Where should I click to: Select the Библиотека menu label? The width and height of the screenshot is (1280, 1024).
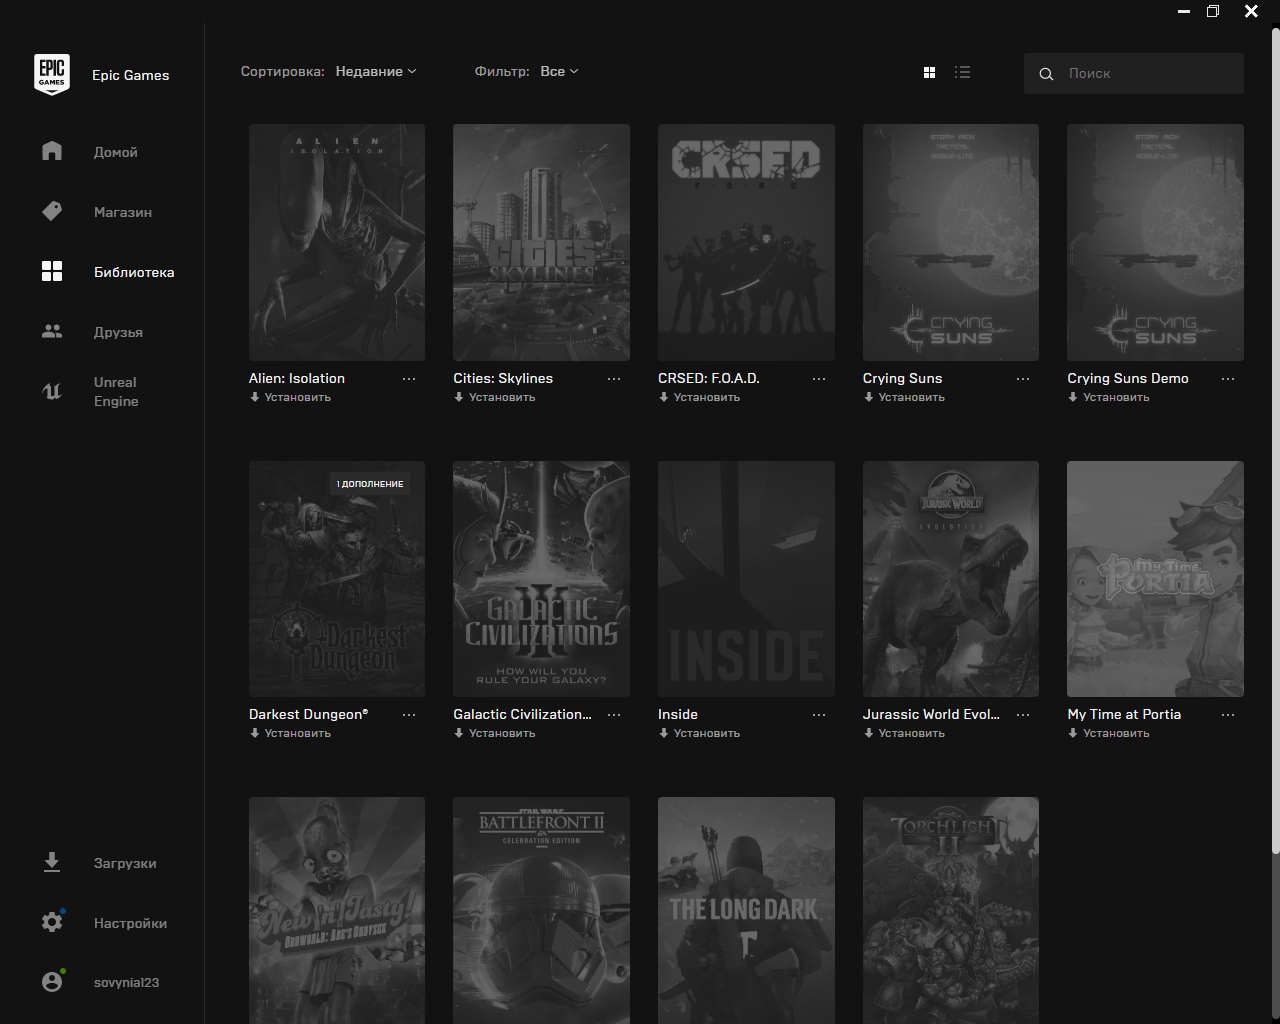(x=134, y=272)
